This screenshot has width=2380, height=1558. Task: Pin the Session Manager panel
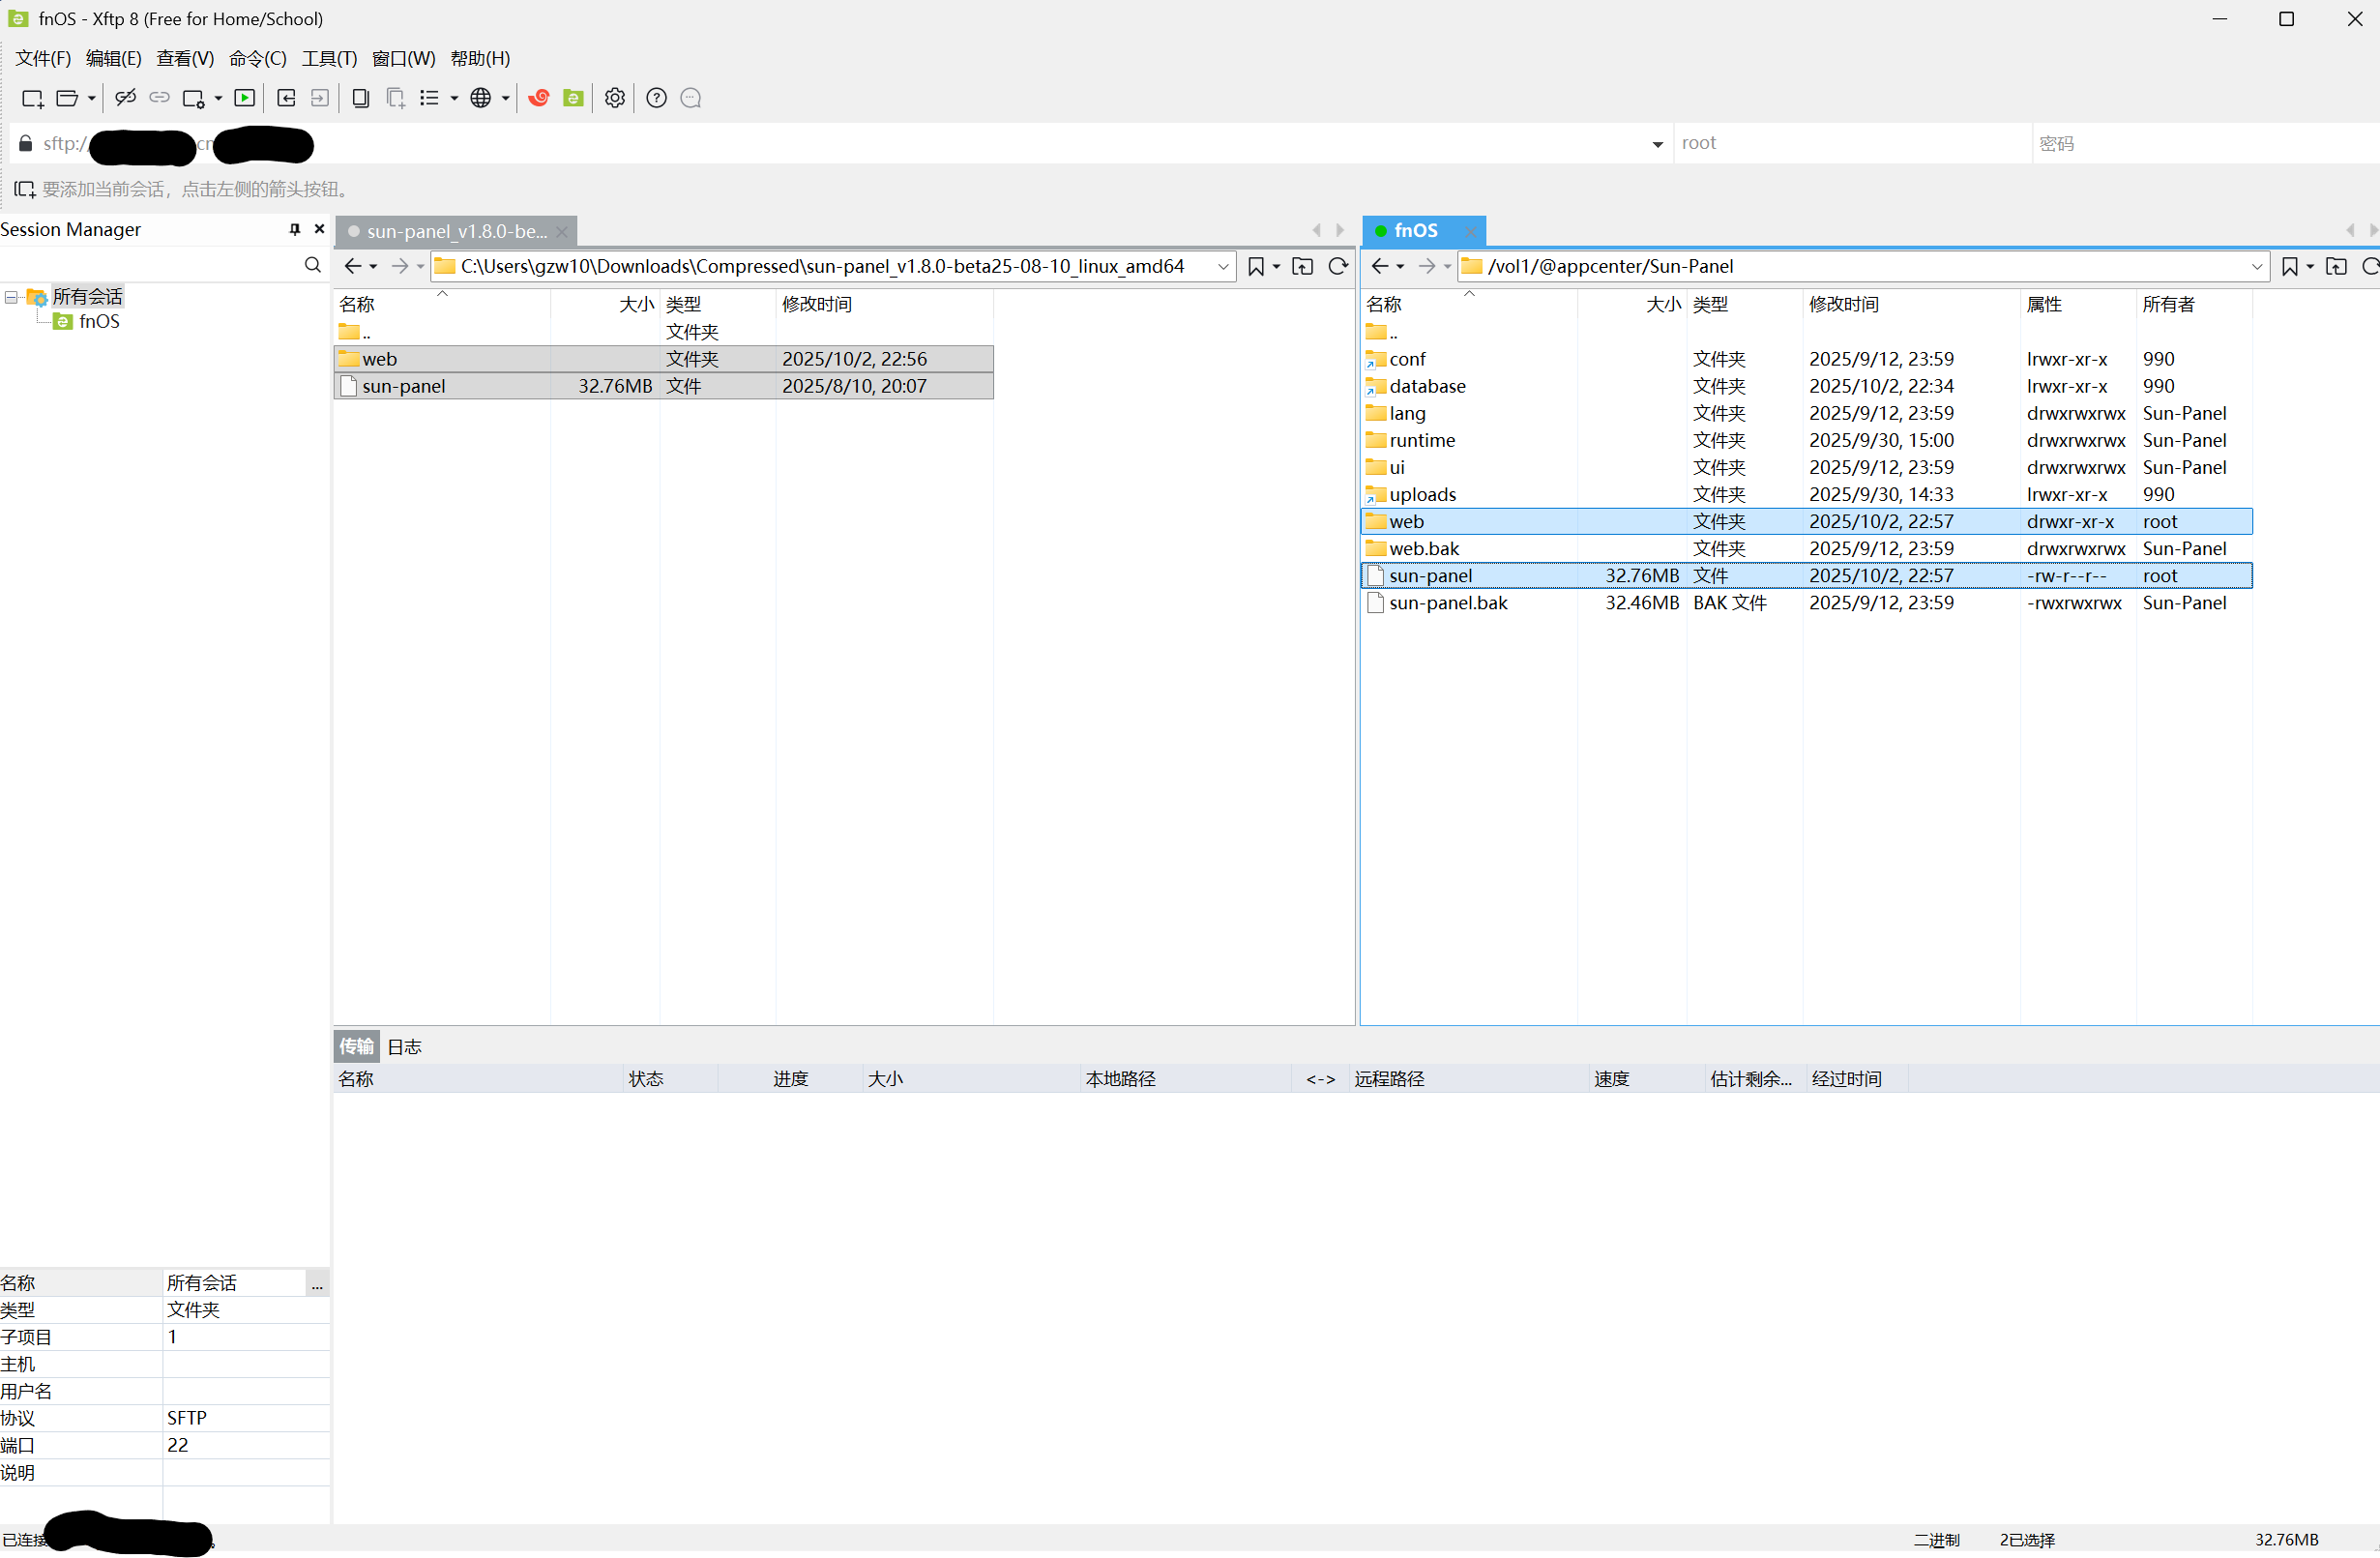tap(295, 229)
